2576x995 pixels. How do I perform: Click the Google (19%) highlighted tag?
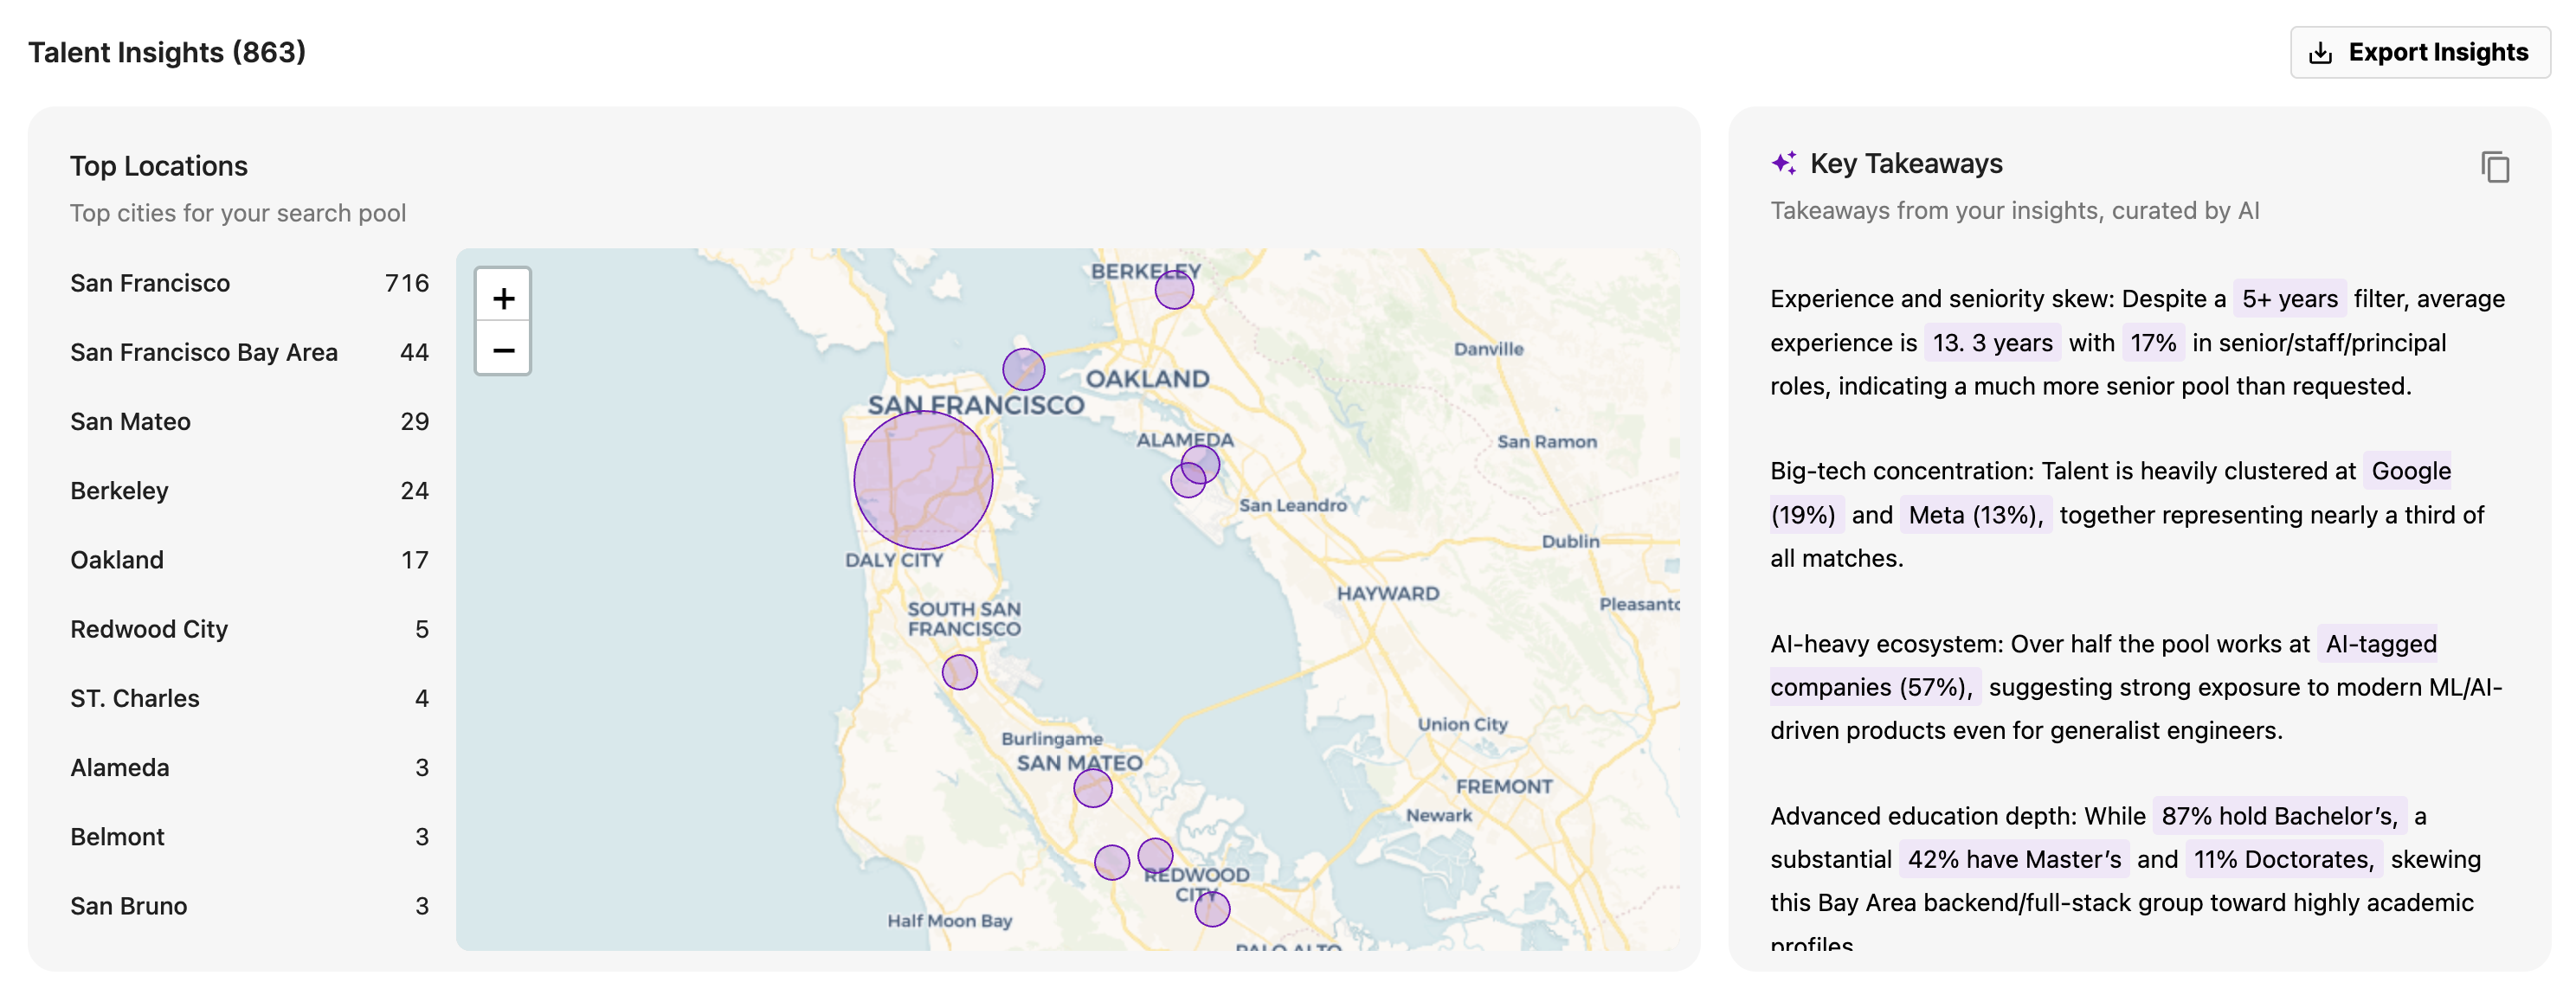2408,471
